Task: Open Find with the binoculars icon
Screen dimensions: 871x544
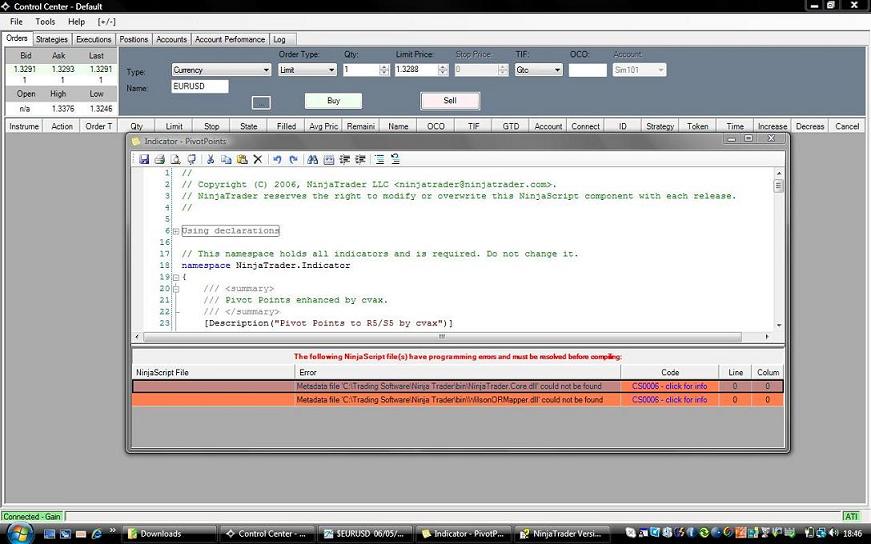Action: pyautogui.click(x=313, y=159)
